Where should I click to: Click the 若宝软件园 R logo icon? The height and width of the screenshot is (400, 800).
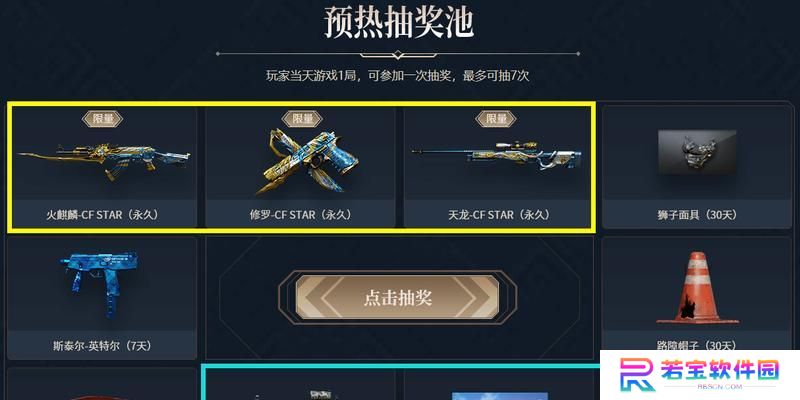(x=636, y=374)
